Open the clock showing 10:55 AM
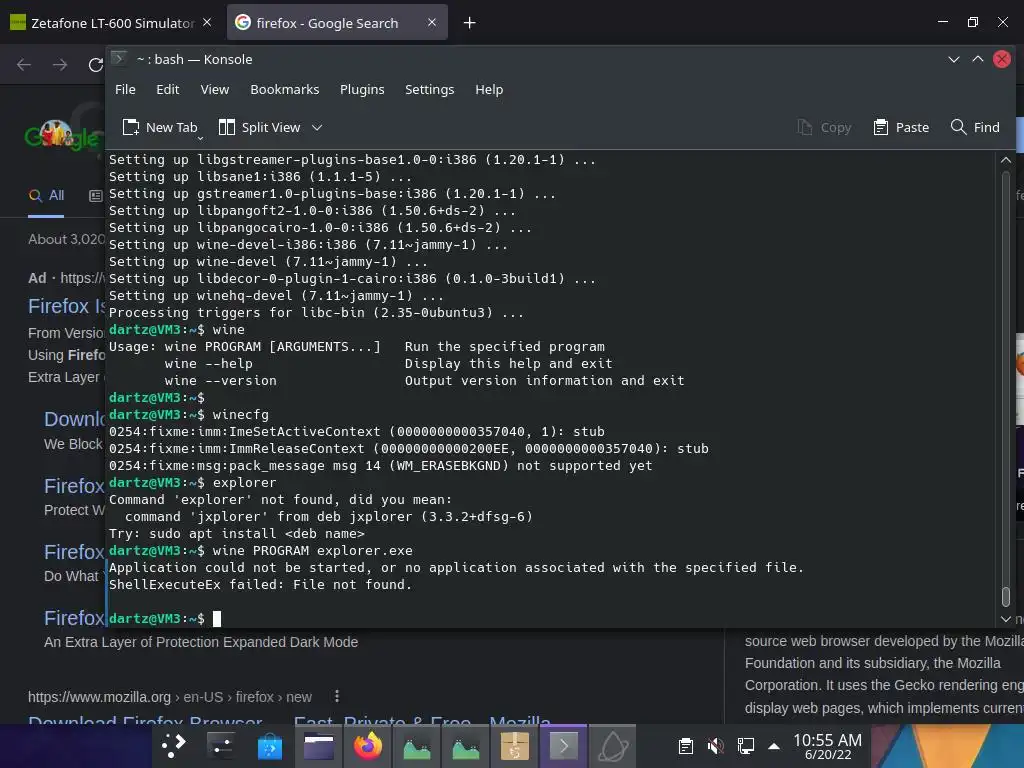The image size is (1024, 768). pos(827,746)
